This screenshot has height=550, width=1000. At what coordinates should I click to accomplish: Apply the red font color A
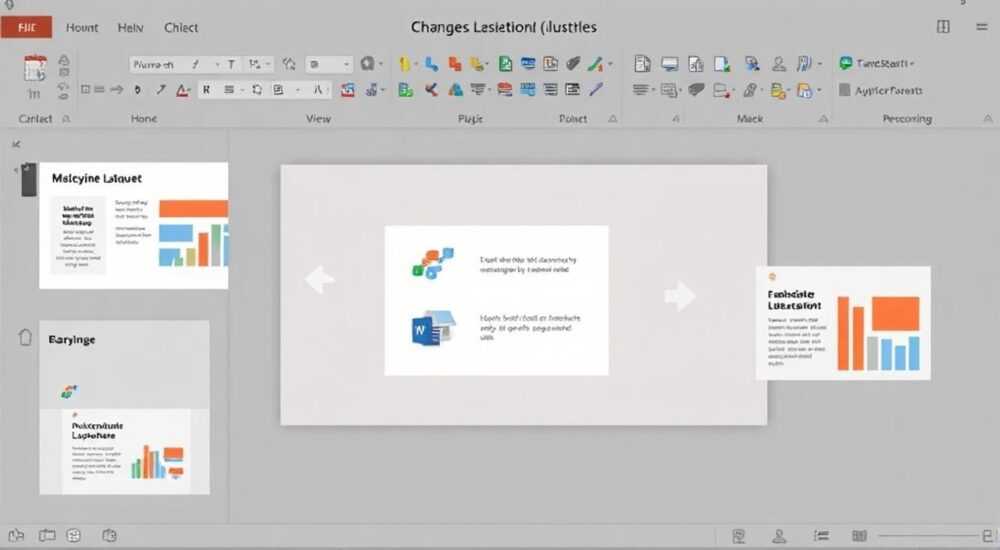tap(182, 90)
